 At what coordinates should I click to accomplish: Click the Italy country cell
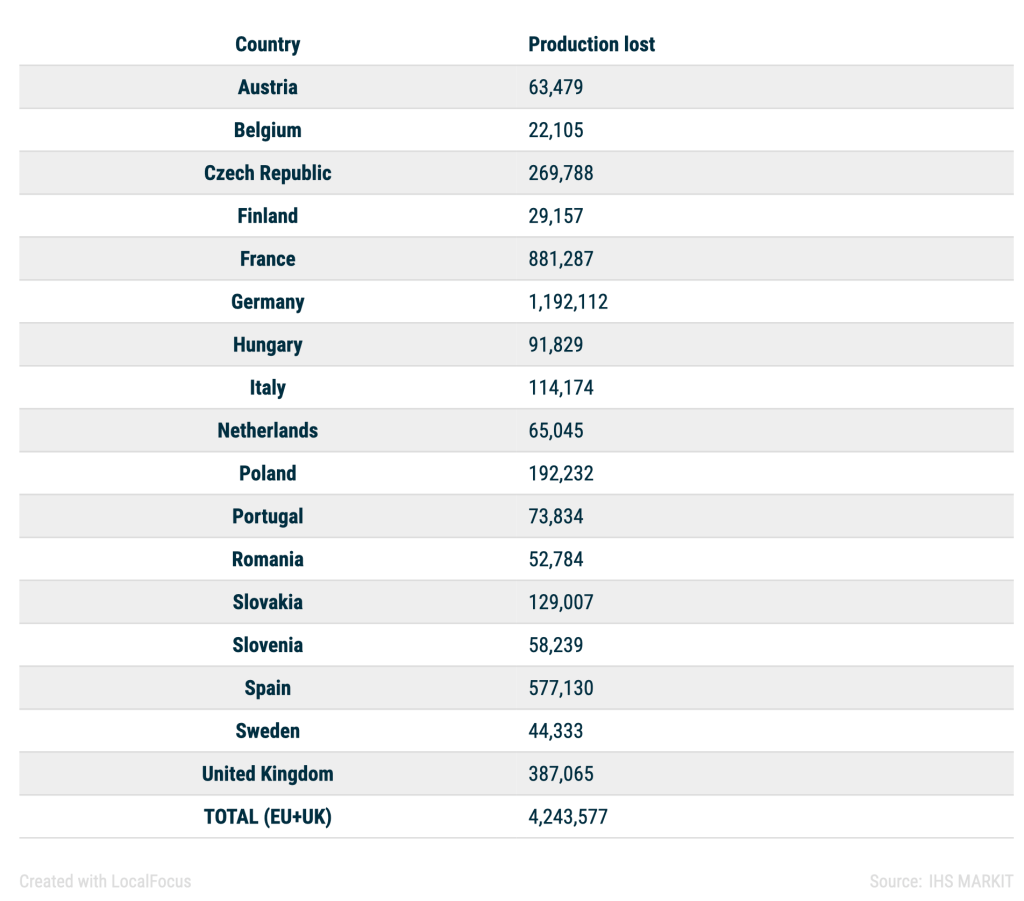[x=267, y=388]
